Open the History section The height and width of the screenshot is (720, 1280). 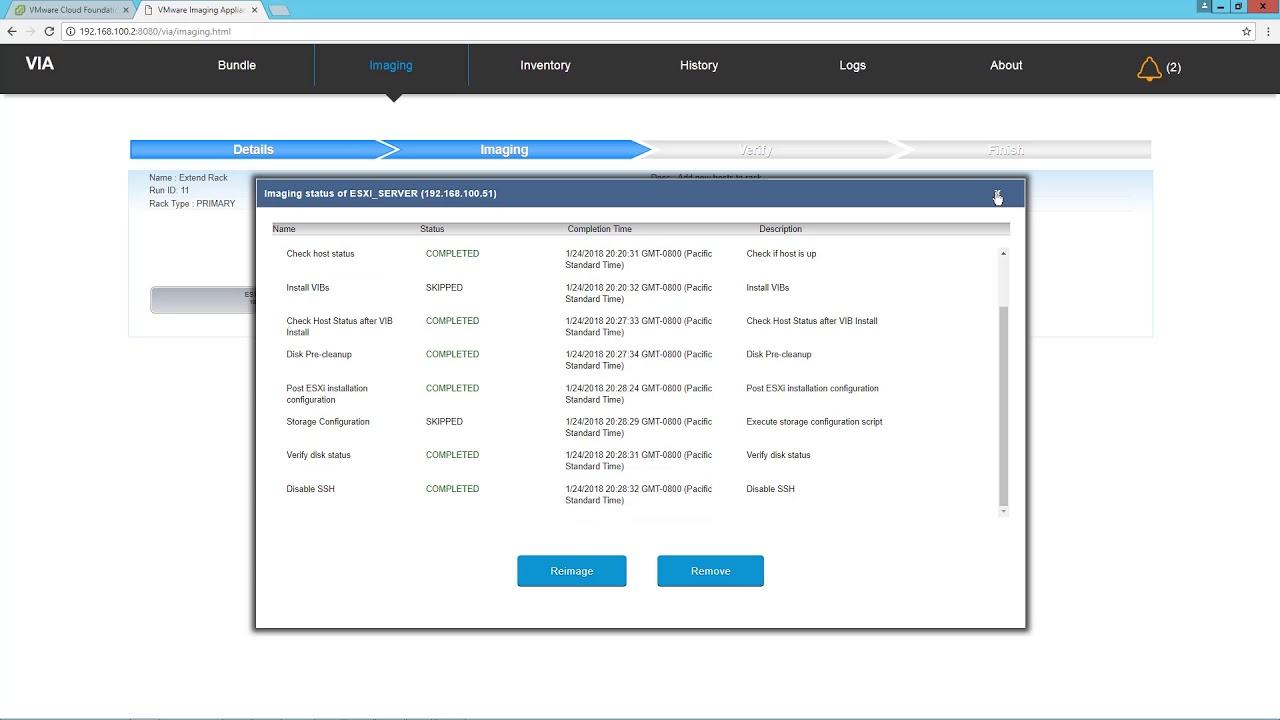pyautogui.click(x=699, y=65)
